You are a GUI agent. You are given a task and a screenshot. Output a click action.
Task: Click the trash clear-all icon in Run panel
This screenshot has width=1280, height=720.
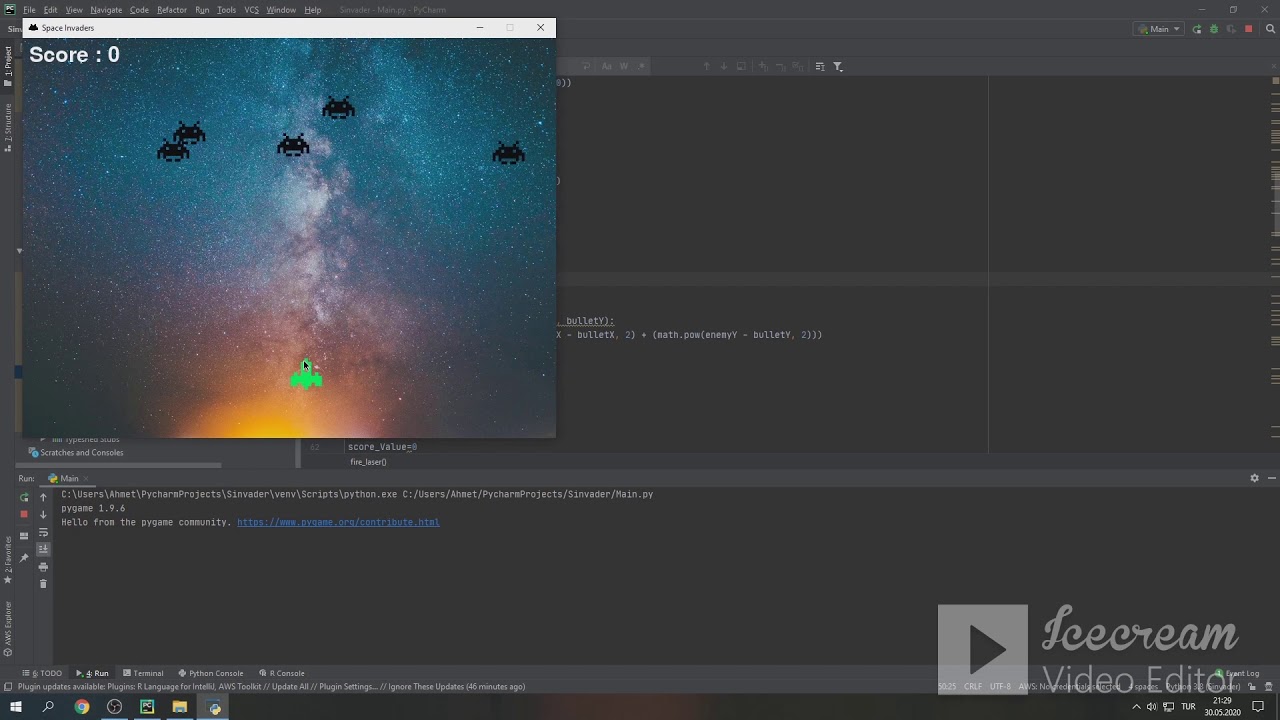coord(43,583)
